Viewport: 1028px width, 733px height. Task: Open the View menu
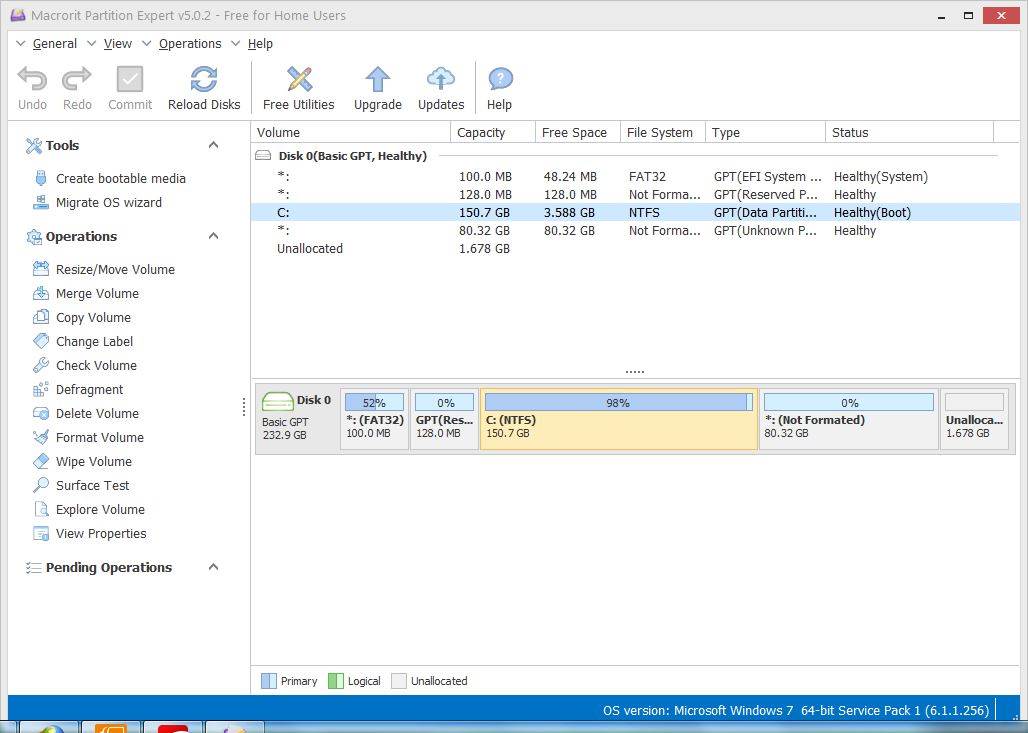[x=118, y=44]
